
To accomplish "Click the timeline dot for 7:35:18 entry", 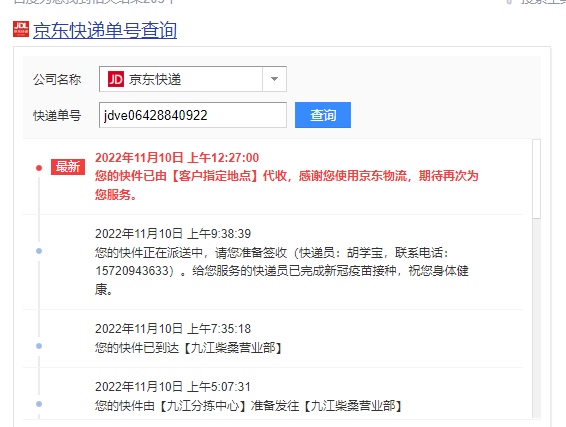I will tap(39, 346).
